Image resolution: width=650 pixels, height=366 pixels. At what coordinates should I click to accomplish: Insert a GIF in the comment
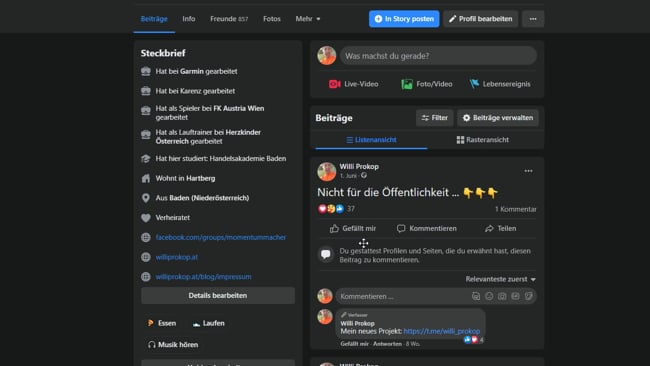pos(515,296)
